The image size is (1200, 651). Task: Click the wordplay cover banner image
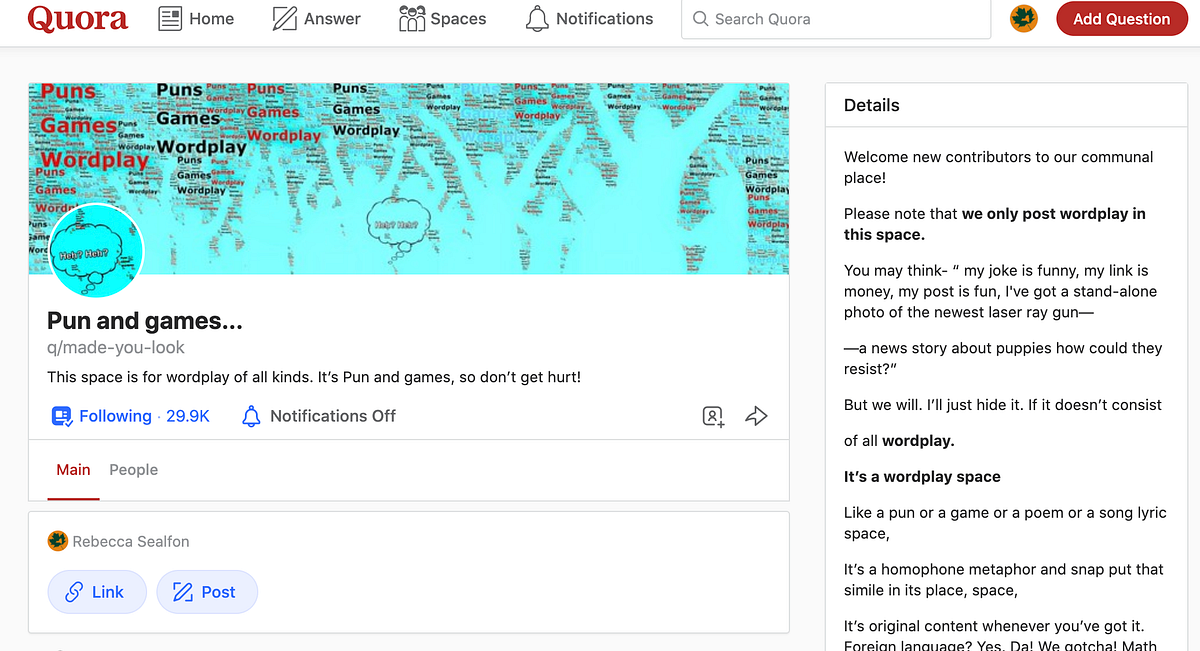pos(409,178)
